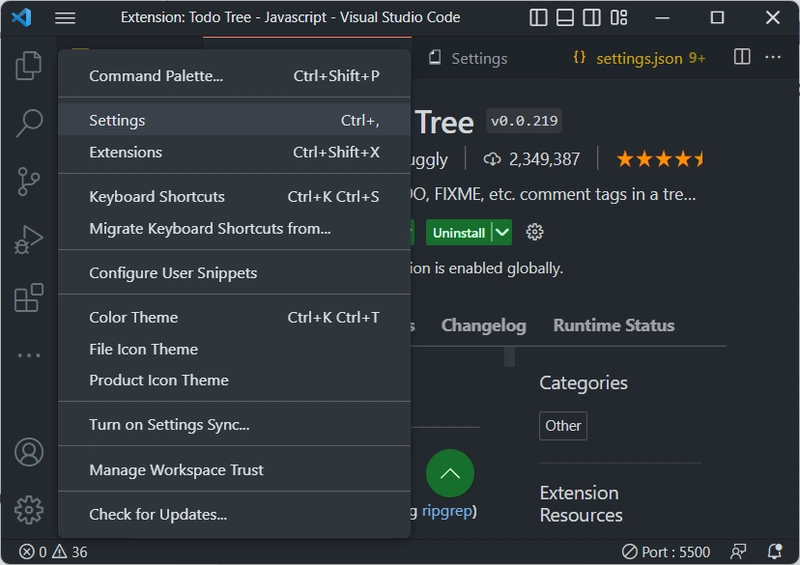Open the Extensions view in activity bar

click(x=29, y=298)
